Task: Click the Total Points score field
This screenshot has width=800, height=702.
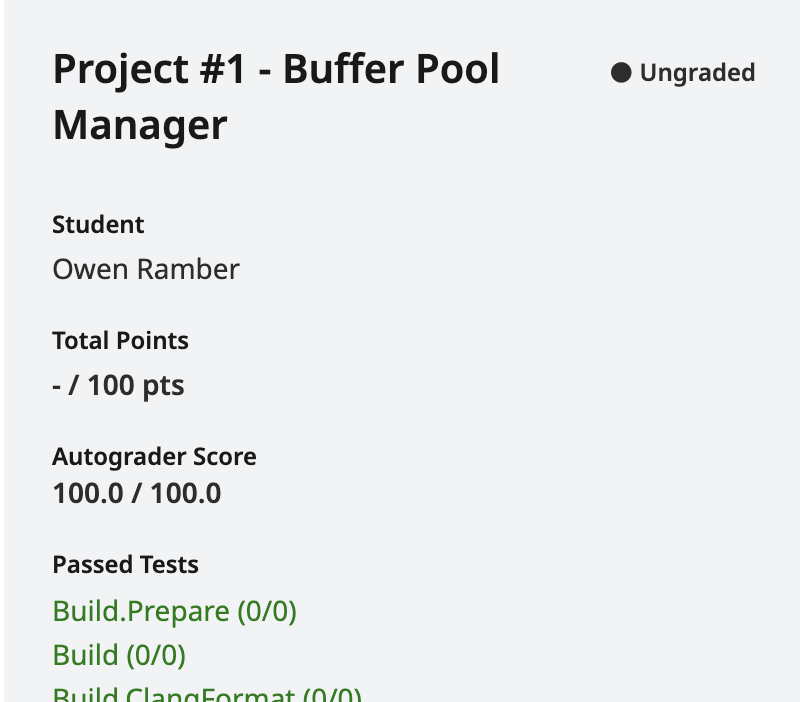Action: tap(118, 384)
